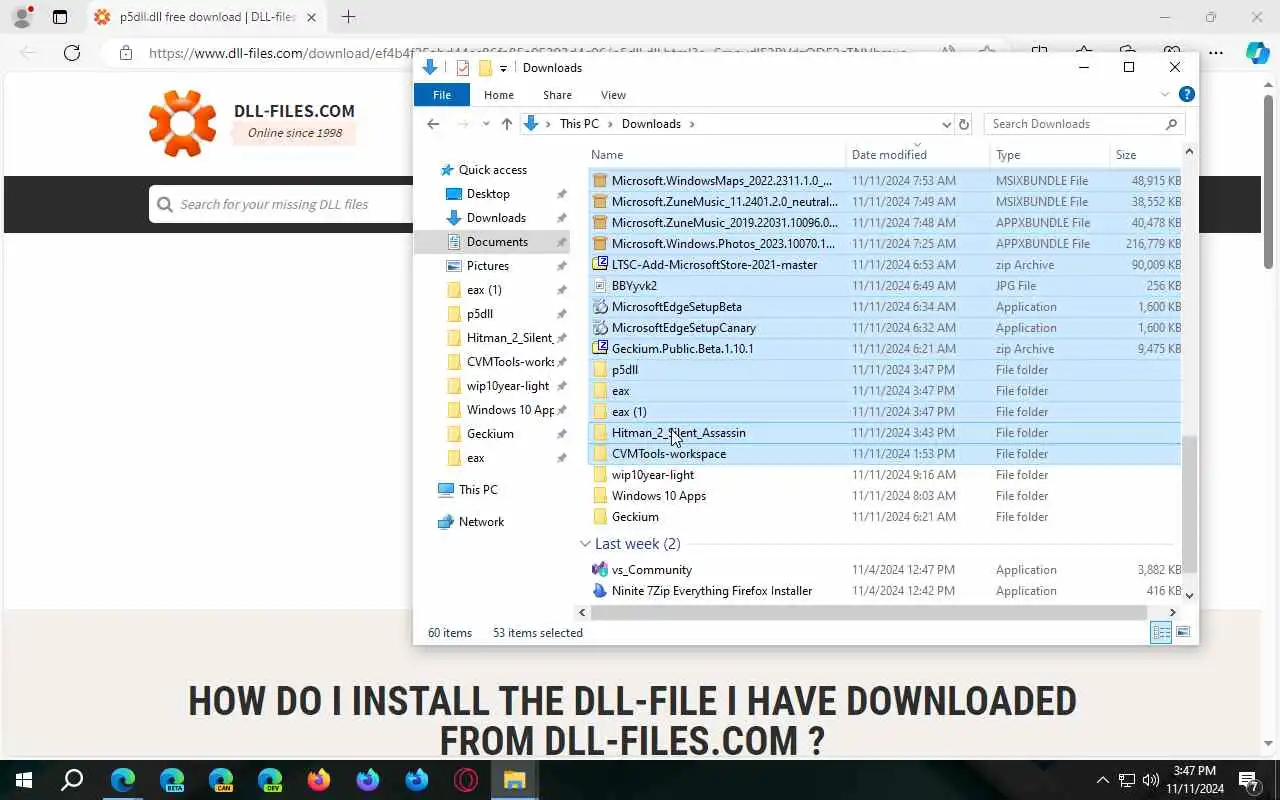The image size is (1280, 800).
Task: Select Geckium in the navigation pane
Action: pos(490,434)
